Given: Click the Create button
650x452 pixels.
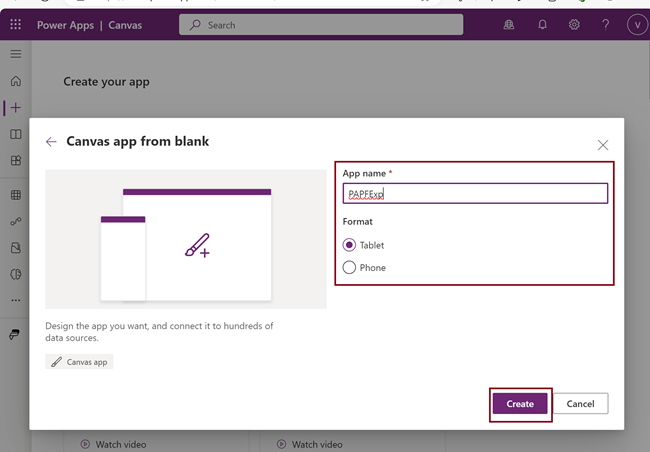Looking at the screenshot, I should coord(520,403).
